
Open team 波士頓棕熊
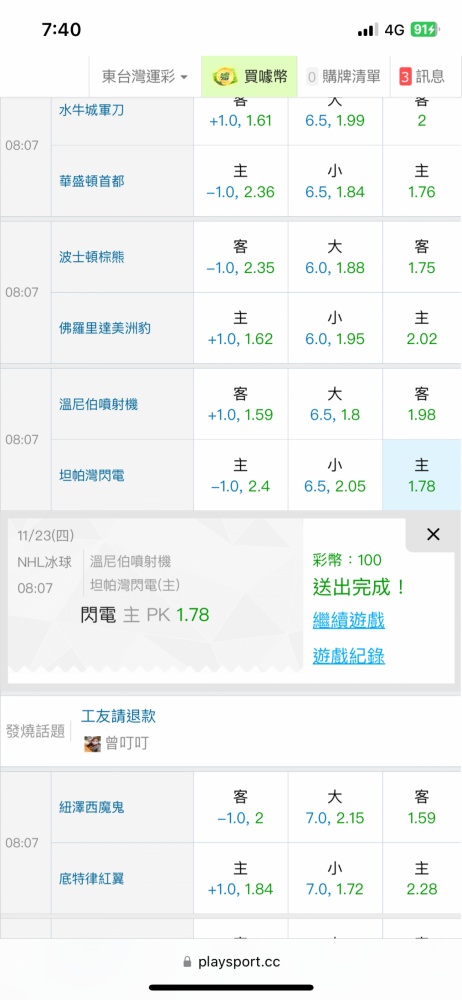(91, 257)
